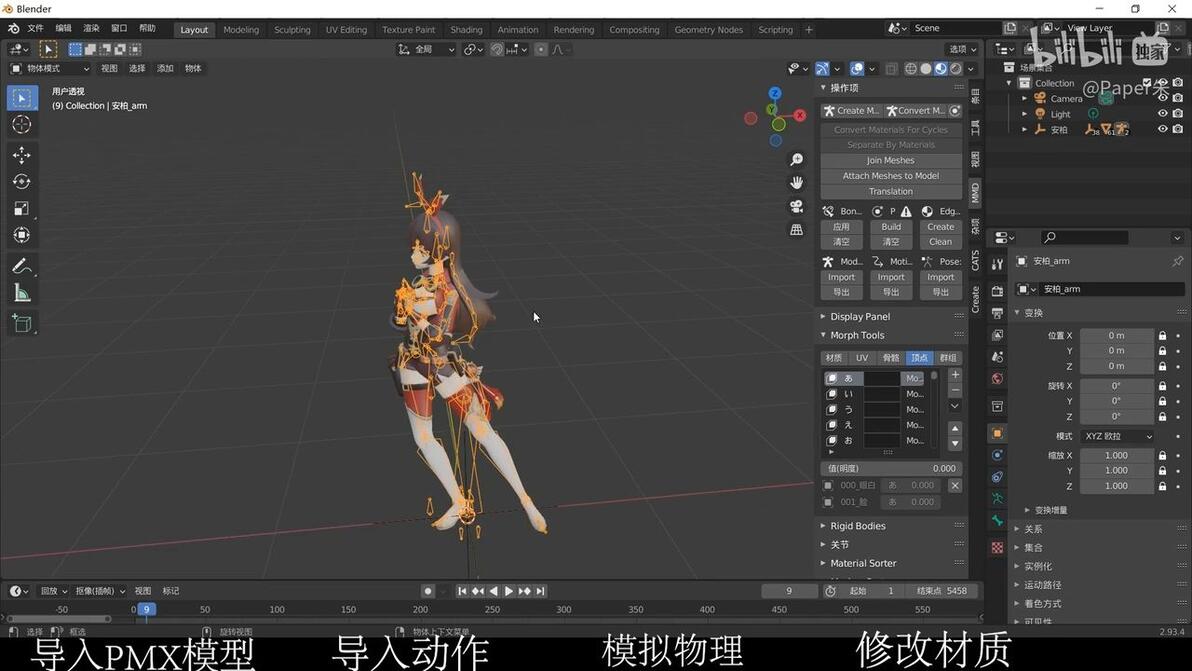Select the Measure tool
The image size is (1192, 671).
21,293
